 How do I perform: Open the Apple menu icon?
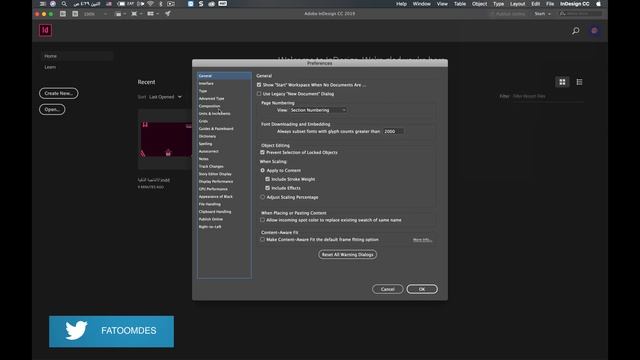(x=598, y=4)
